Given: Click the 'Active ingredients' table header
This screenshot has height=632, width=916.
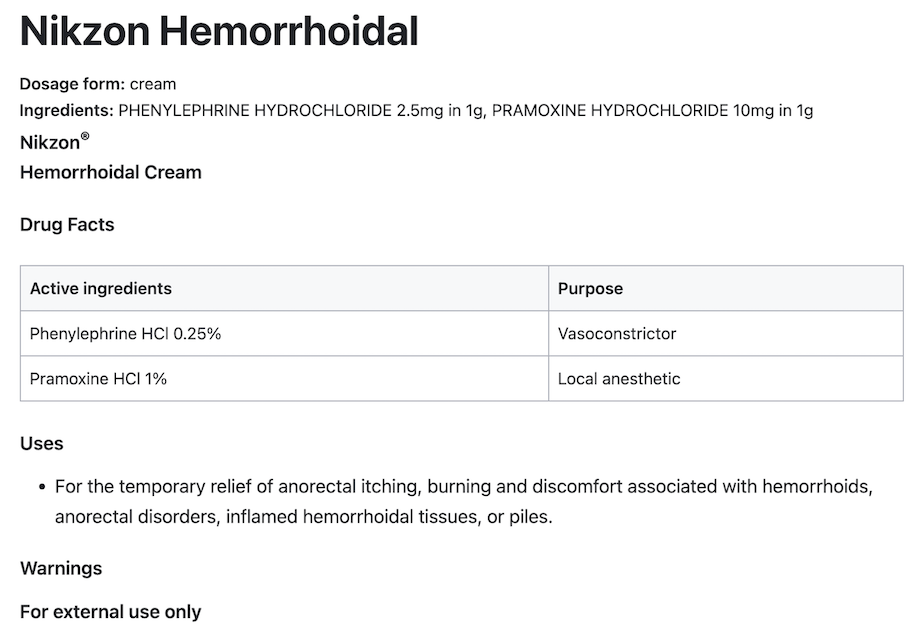Looking at the screenshot, I should 101,288.
